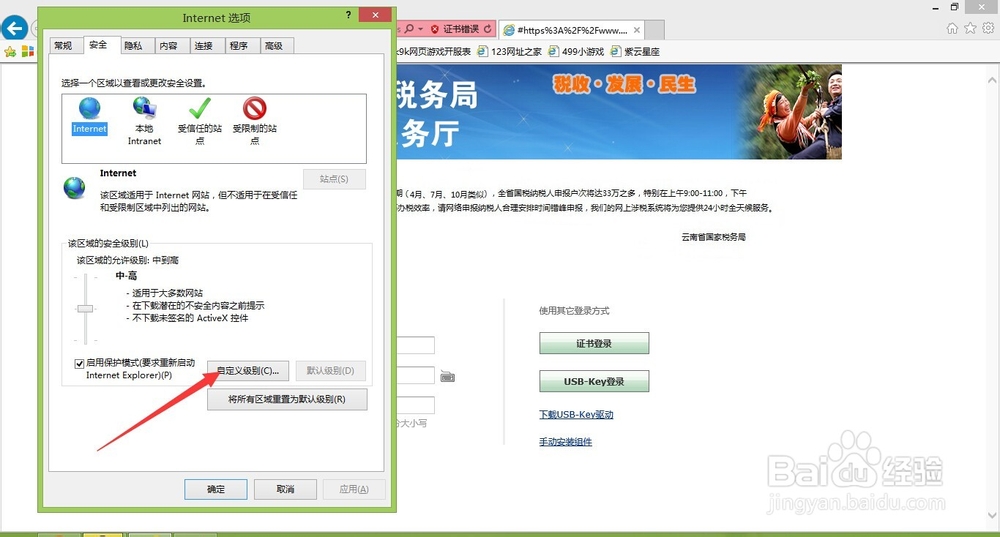This screenshot has height=537, width=1000.
Task: Click the 使用其它登录方式 label
Action: click(574, 311)
